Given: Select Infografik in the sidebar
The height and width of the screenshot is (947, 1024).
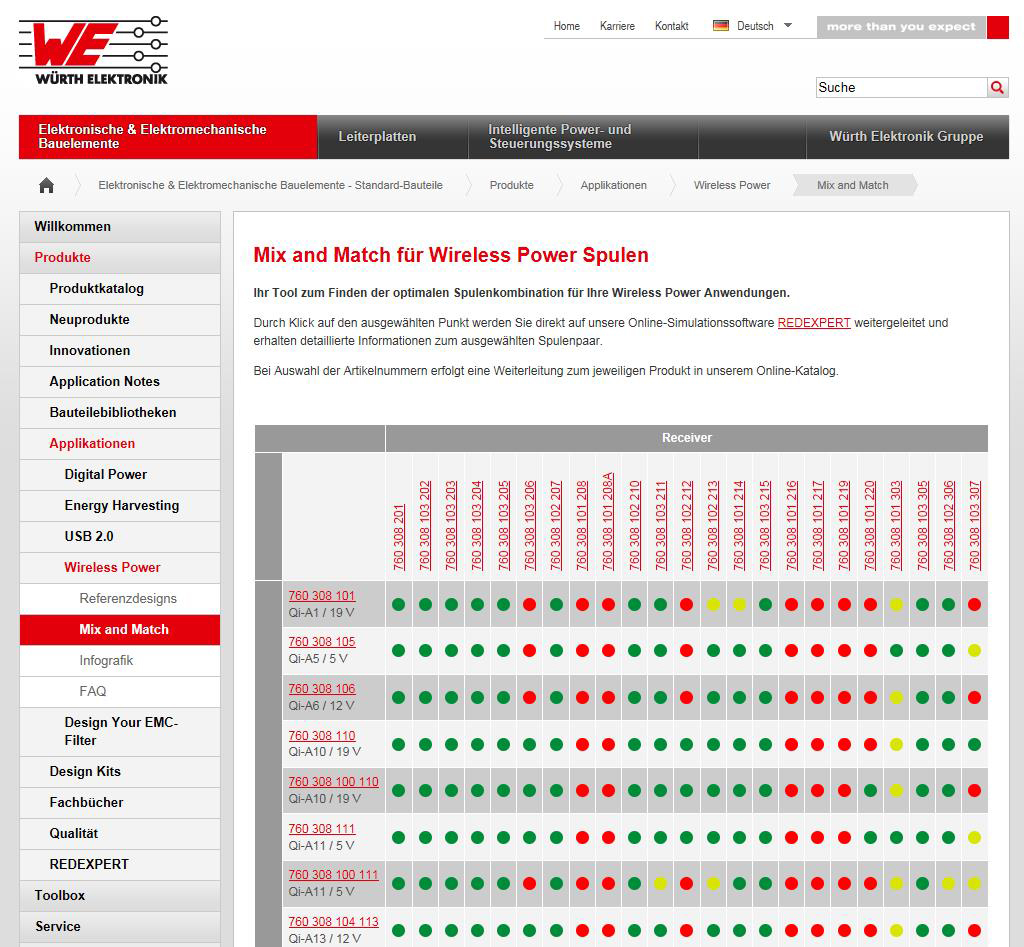Looking at the screenshot, I should (x=120, y=660).
